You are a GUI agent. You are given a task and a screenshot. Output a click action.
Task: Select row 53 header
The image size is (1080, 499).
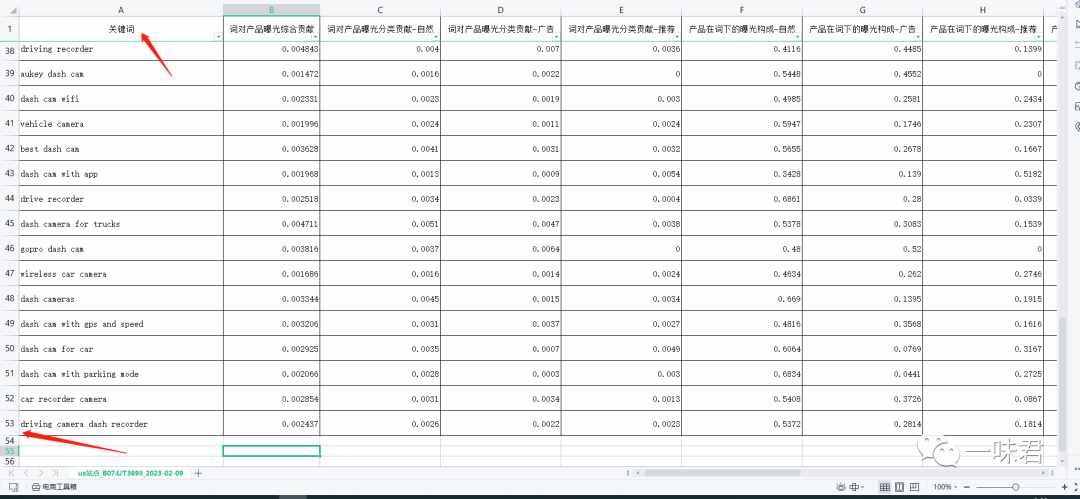click(x=10, y=423)
